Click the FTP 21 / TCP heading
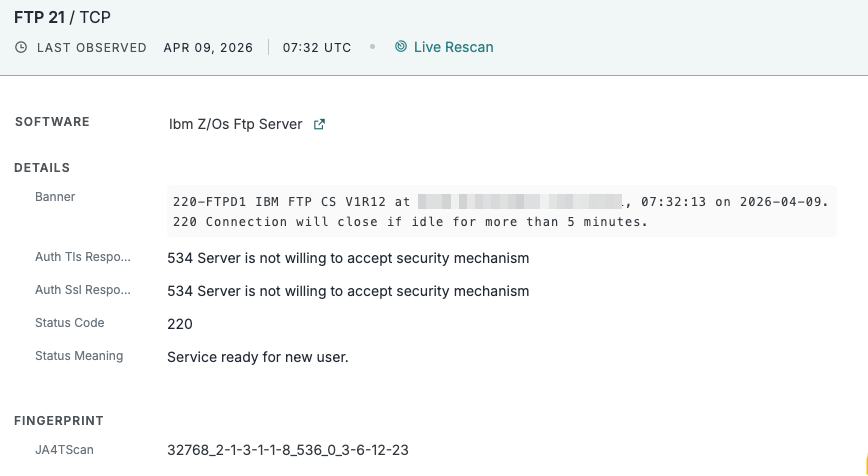This screenshot has height=476, width=868. (61, 17)
